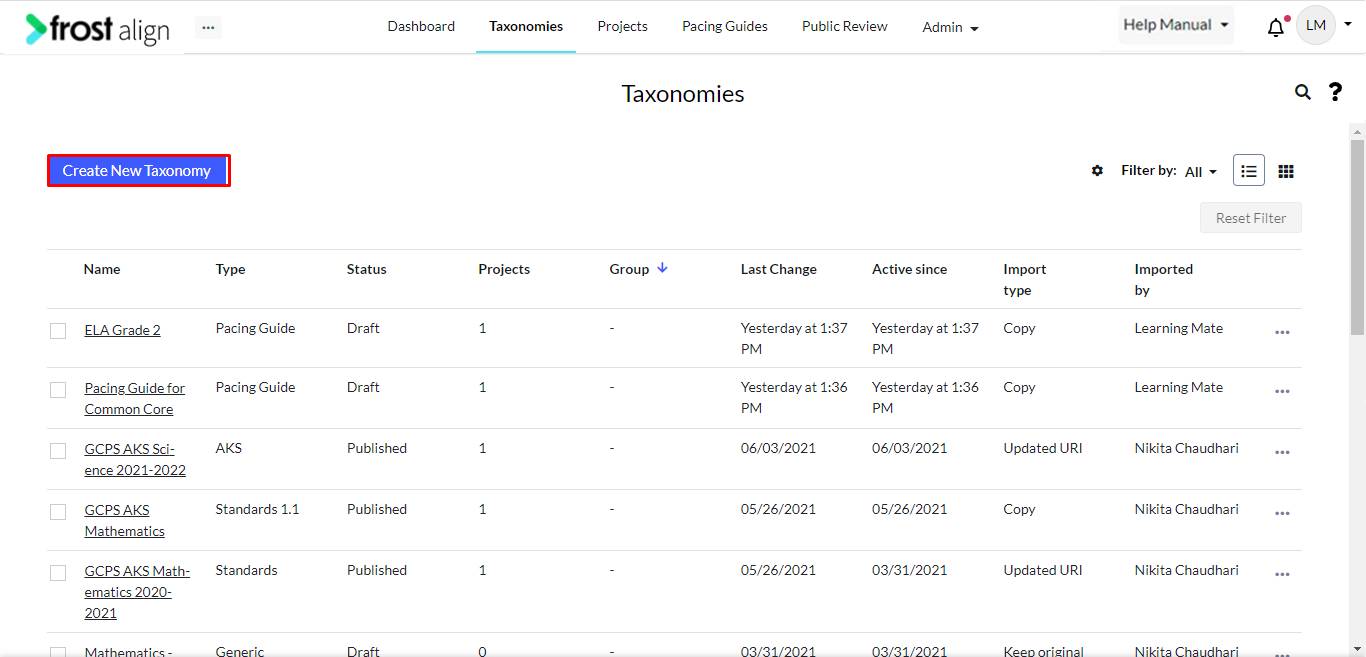Click the Create New Taxonomy button
The image size is (1366, 657).
click(x=138, y=170)
